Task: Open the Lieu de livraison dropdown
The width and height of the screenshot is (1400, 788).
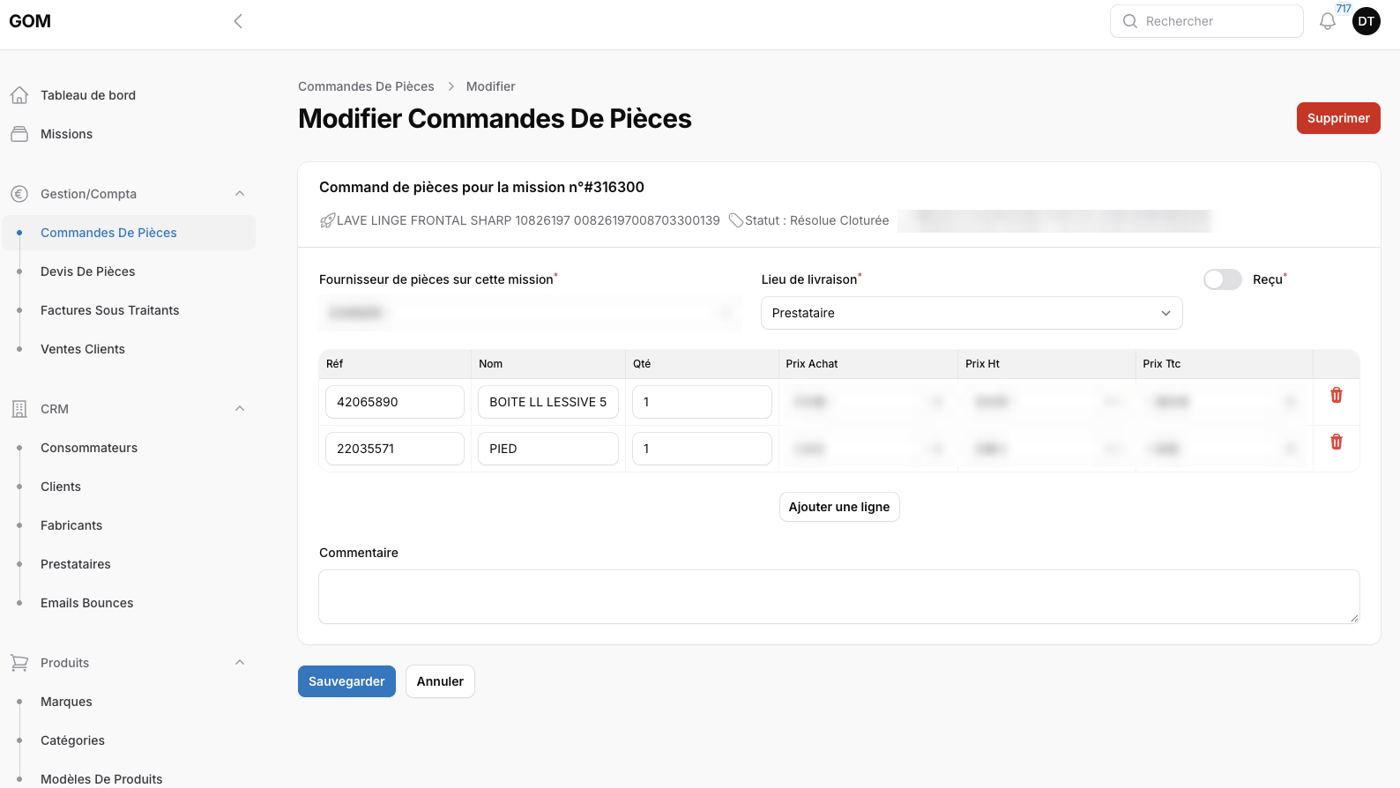Action: (971, 313)
